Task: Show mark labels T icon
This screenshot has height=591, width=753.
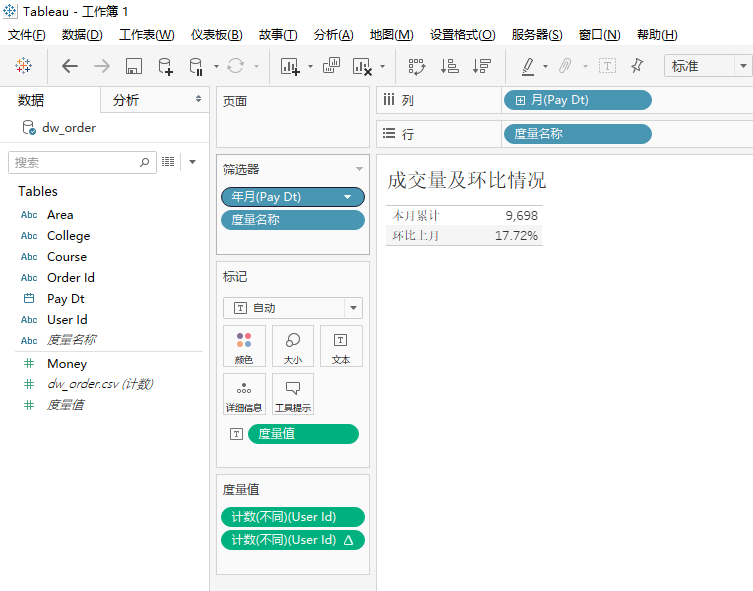Action: 607,66
